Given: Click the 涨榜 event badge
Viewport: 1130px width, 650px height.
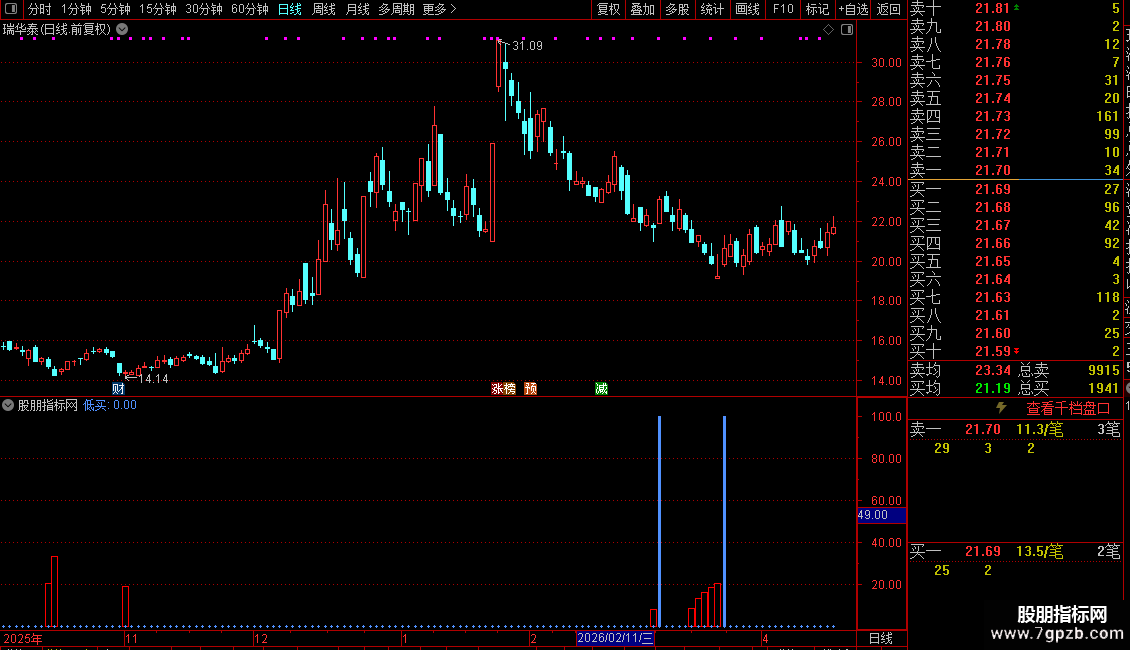Looking at the screenshot, I should (x=503, y=388).
